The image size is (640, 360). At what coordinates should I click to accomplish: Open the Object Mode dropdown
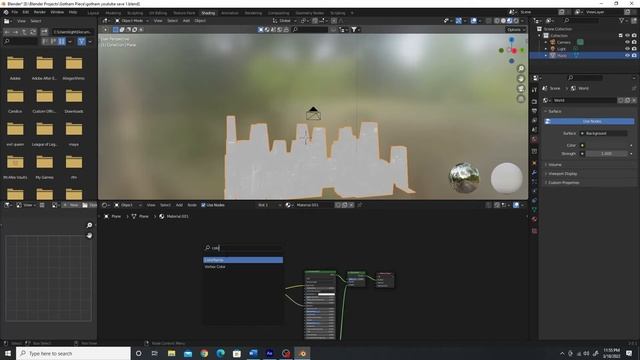pyautogui.click(x=131, y=21)
